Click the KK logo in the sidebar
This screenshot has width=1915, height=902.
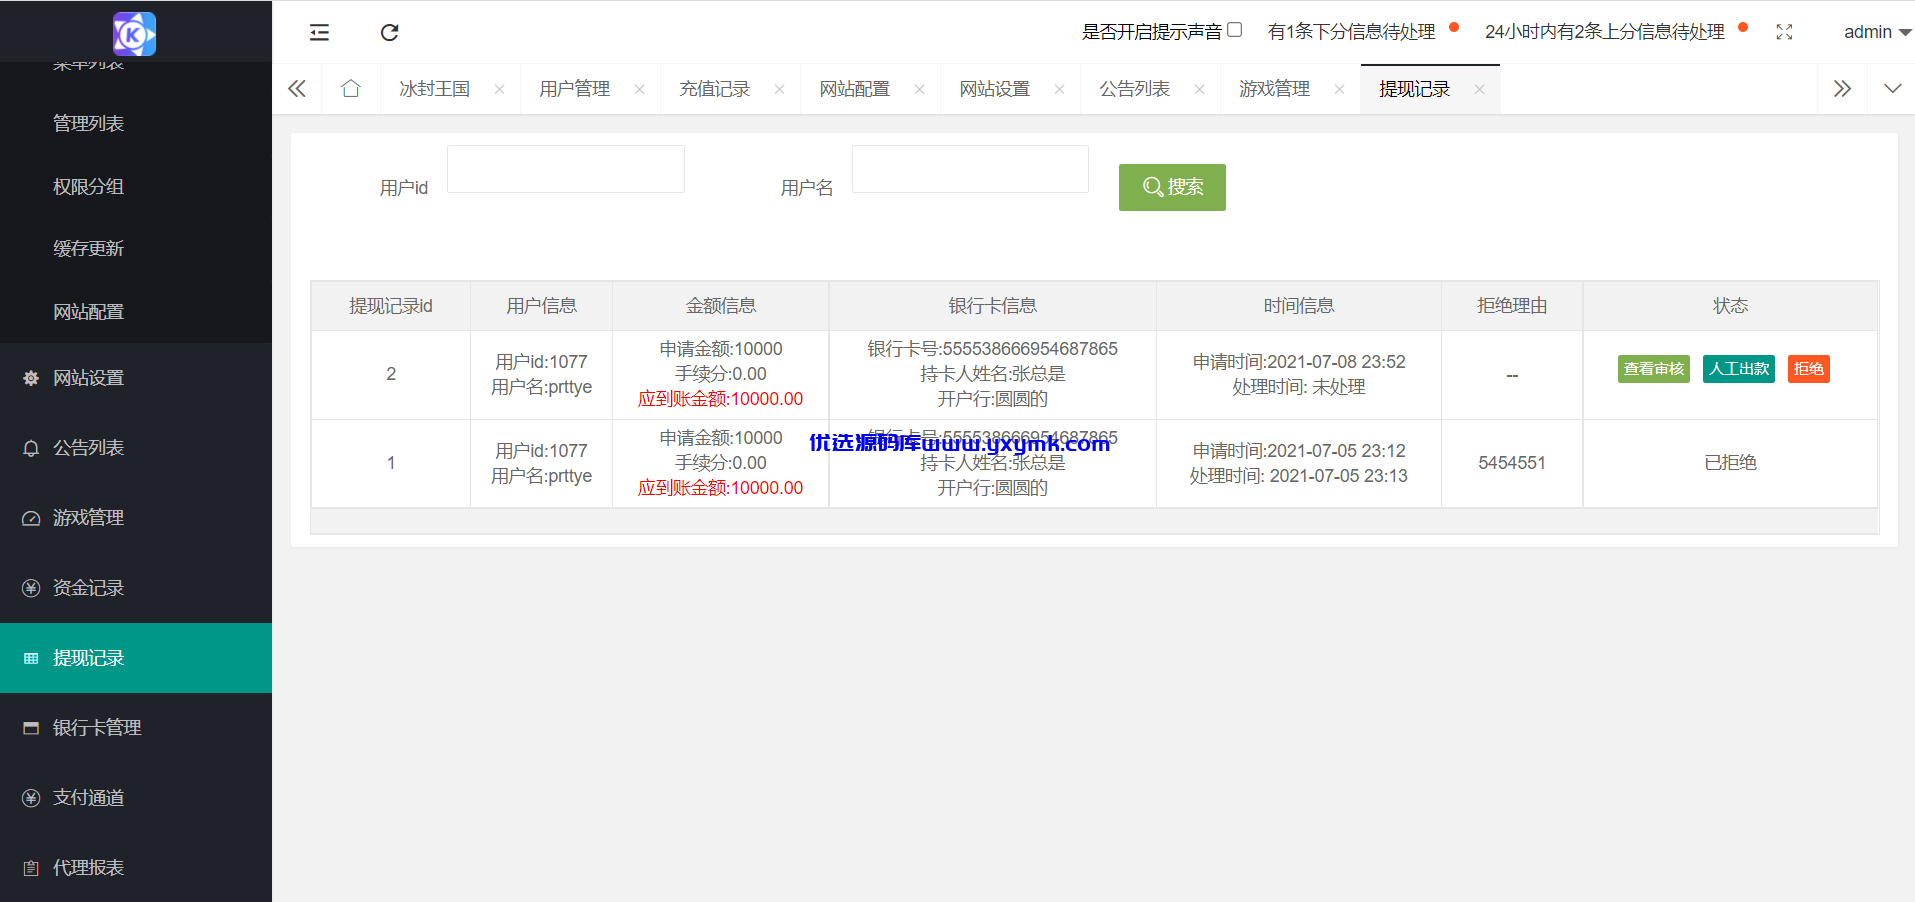point(135,34)
